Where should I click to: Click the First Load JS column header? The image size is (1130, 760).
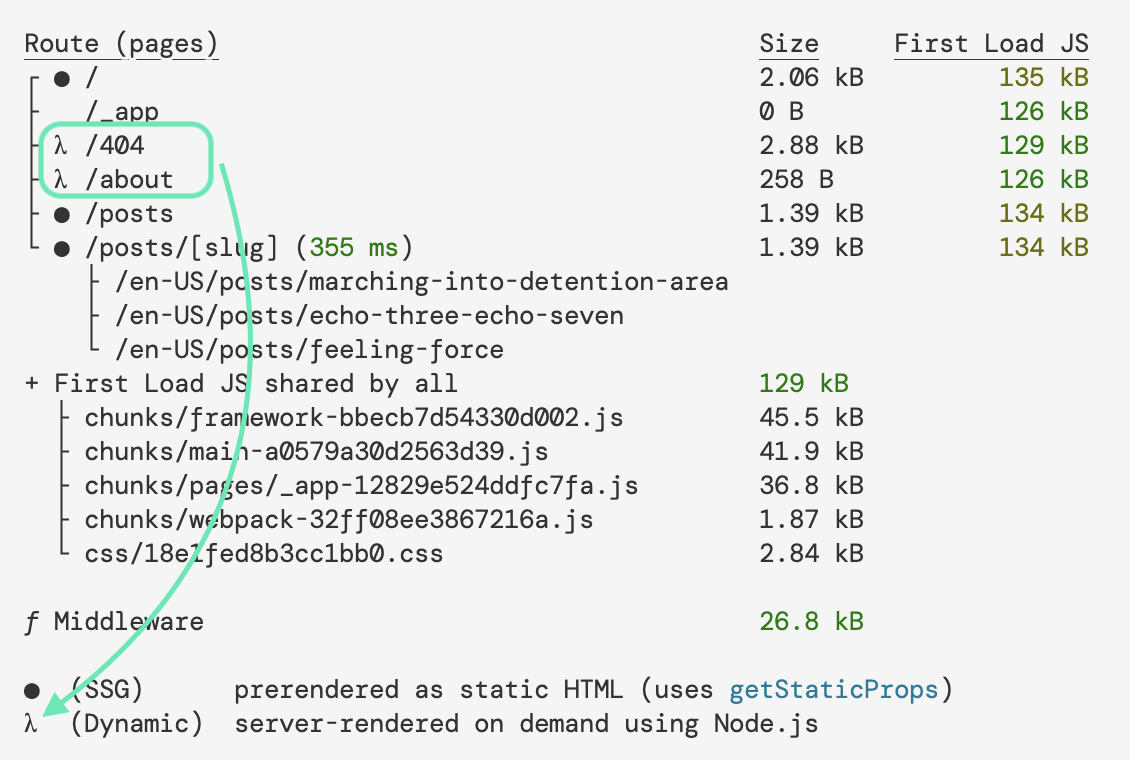tap(991, 44)
